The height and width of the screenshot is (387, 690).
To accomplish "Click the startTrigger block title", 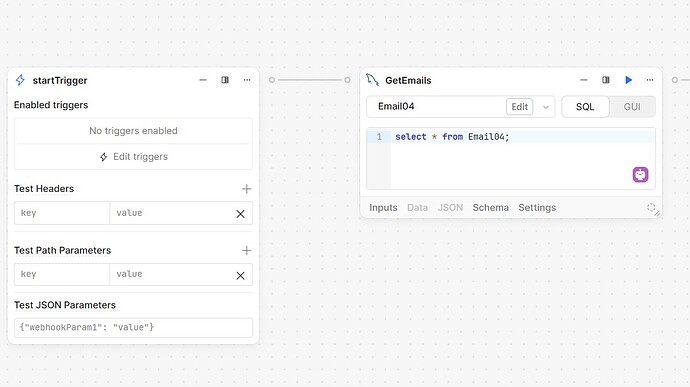I will 60,80.
